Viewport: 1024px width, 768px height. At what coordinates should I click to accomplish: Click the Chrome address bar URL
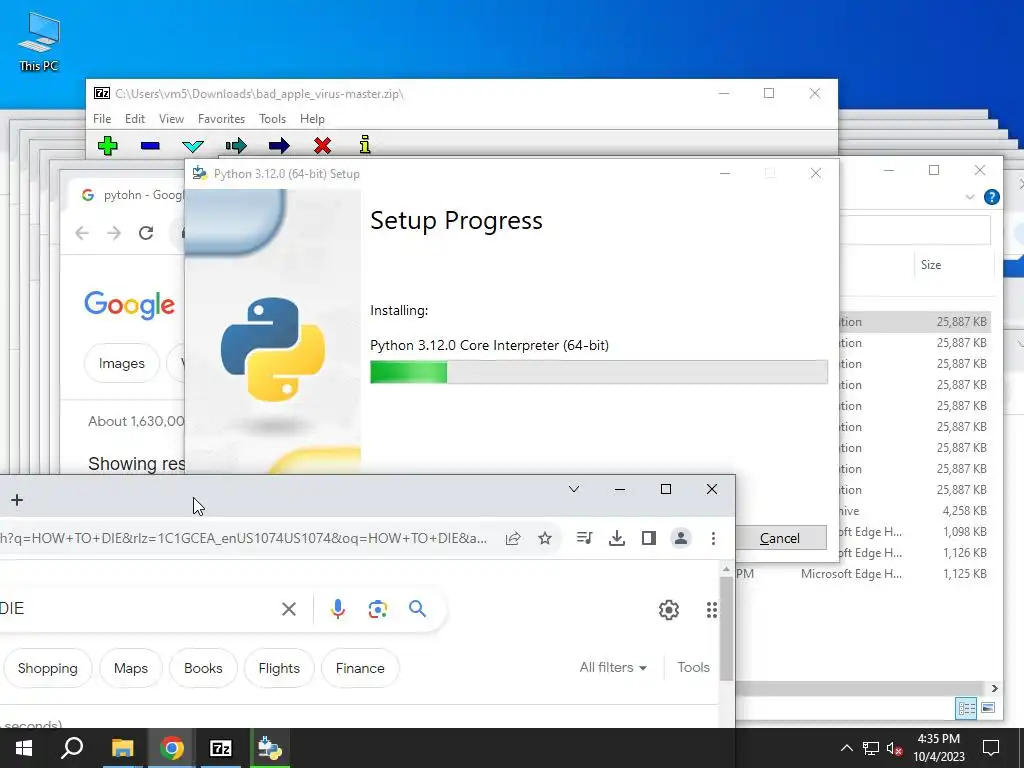click(244, 538)
